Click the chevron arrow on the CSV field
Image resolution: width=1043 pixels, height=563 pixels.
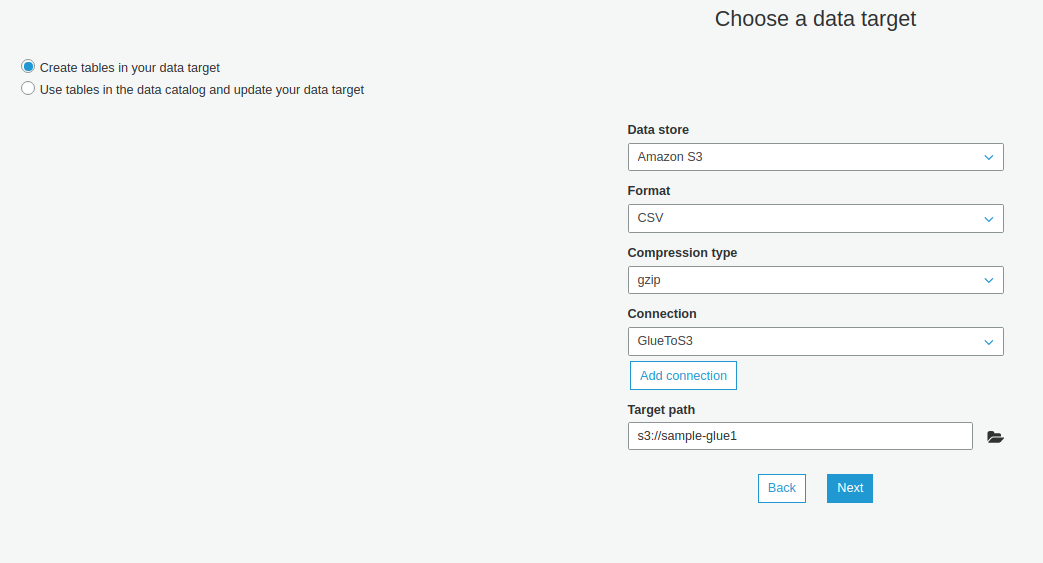(x=988, y=219)
